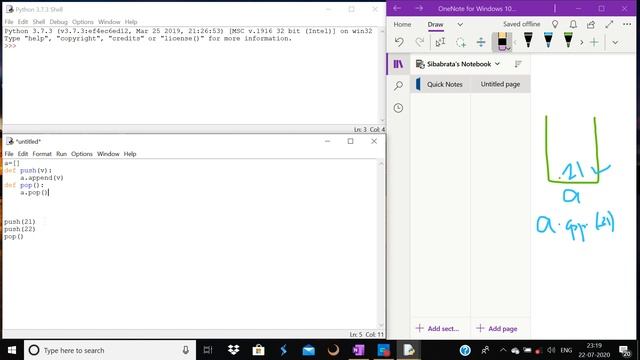Image resolution: width=640 pixels, height=360 pixels.
Task: Enter full screen mode in OneNote
Action: coord(609,24)
